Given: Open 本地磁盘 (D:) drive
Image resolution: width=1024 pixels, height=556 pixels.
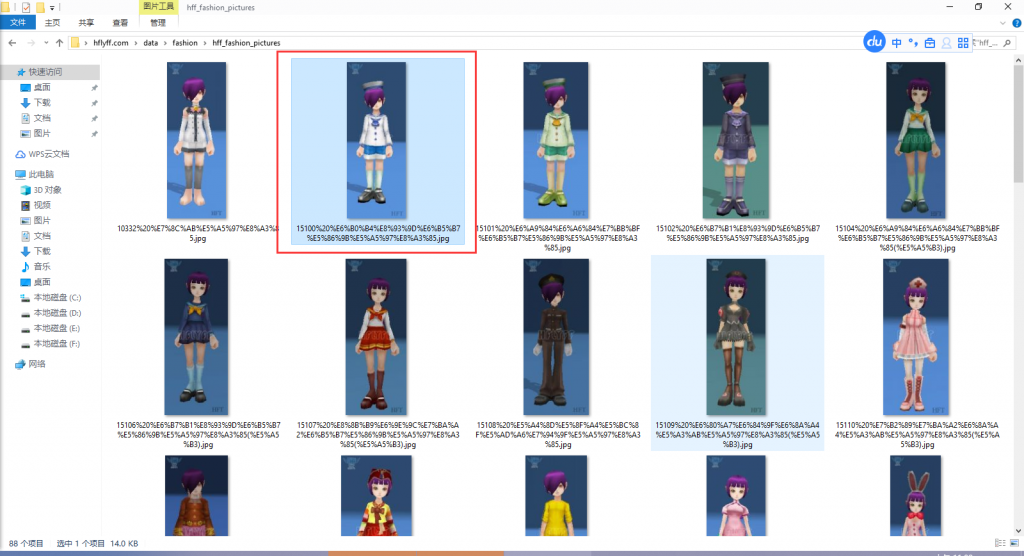Looking at the screenshot, I should click(x=57, y=313).
